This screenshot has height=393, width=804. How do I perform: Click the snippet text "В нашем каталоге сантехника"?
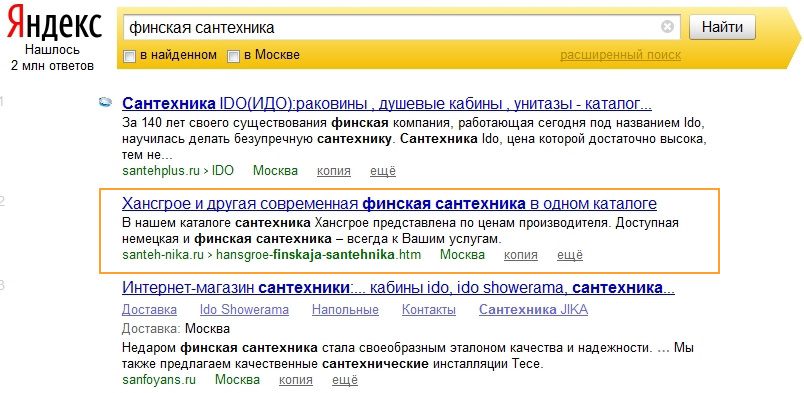tap(216, 223)
